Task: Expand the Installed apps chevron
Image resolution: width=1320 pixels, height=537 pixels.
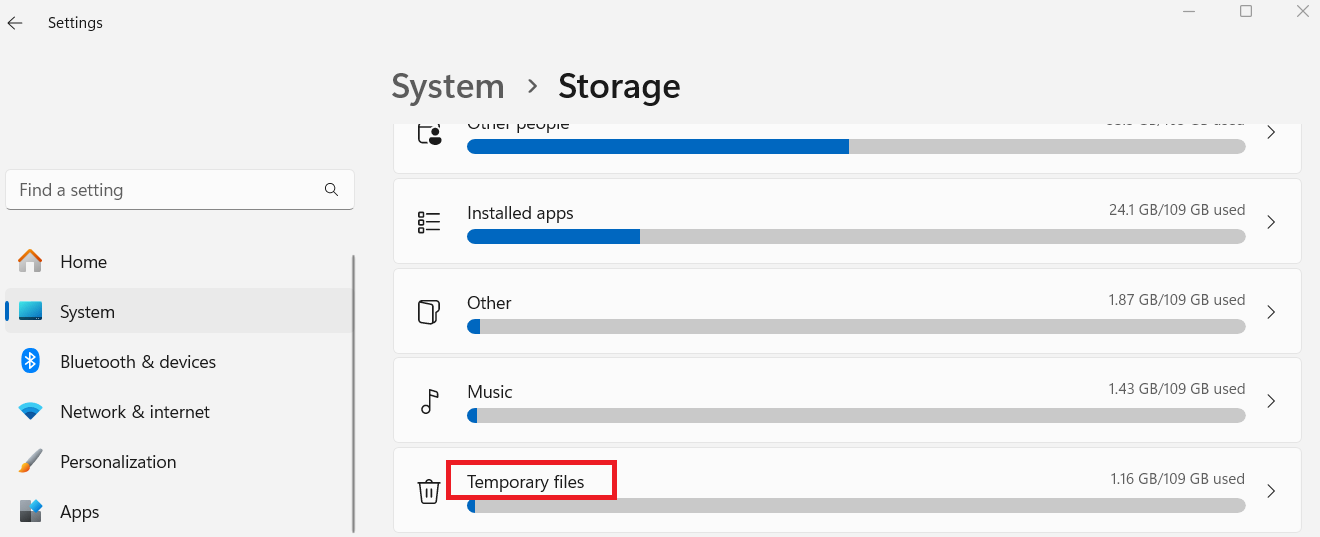Action: tap(1271, 222)
